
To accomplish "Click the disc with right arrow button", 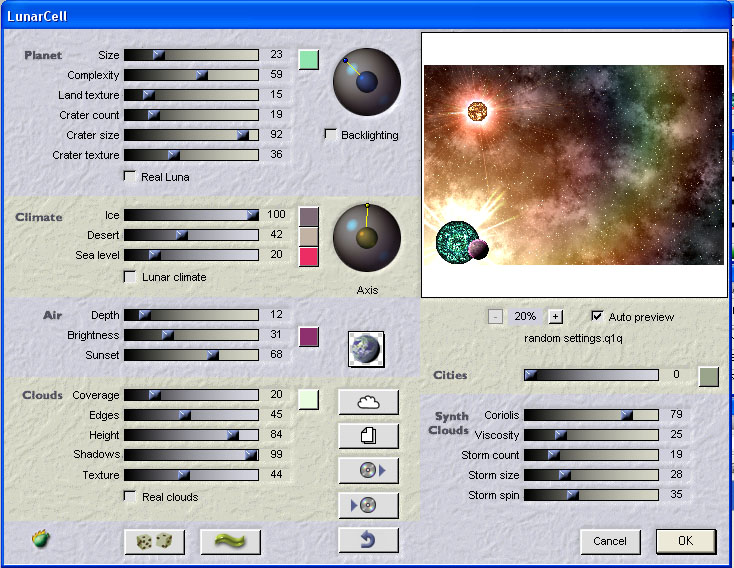I will coord(368,470).
